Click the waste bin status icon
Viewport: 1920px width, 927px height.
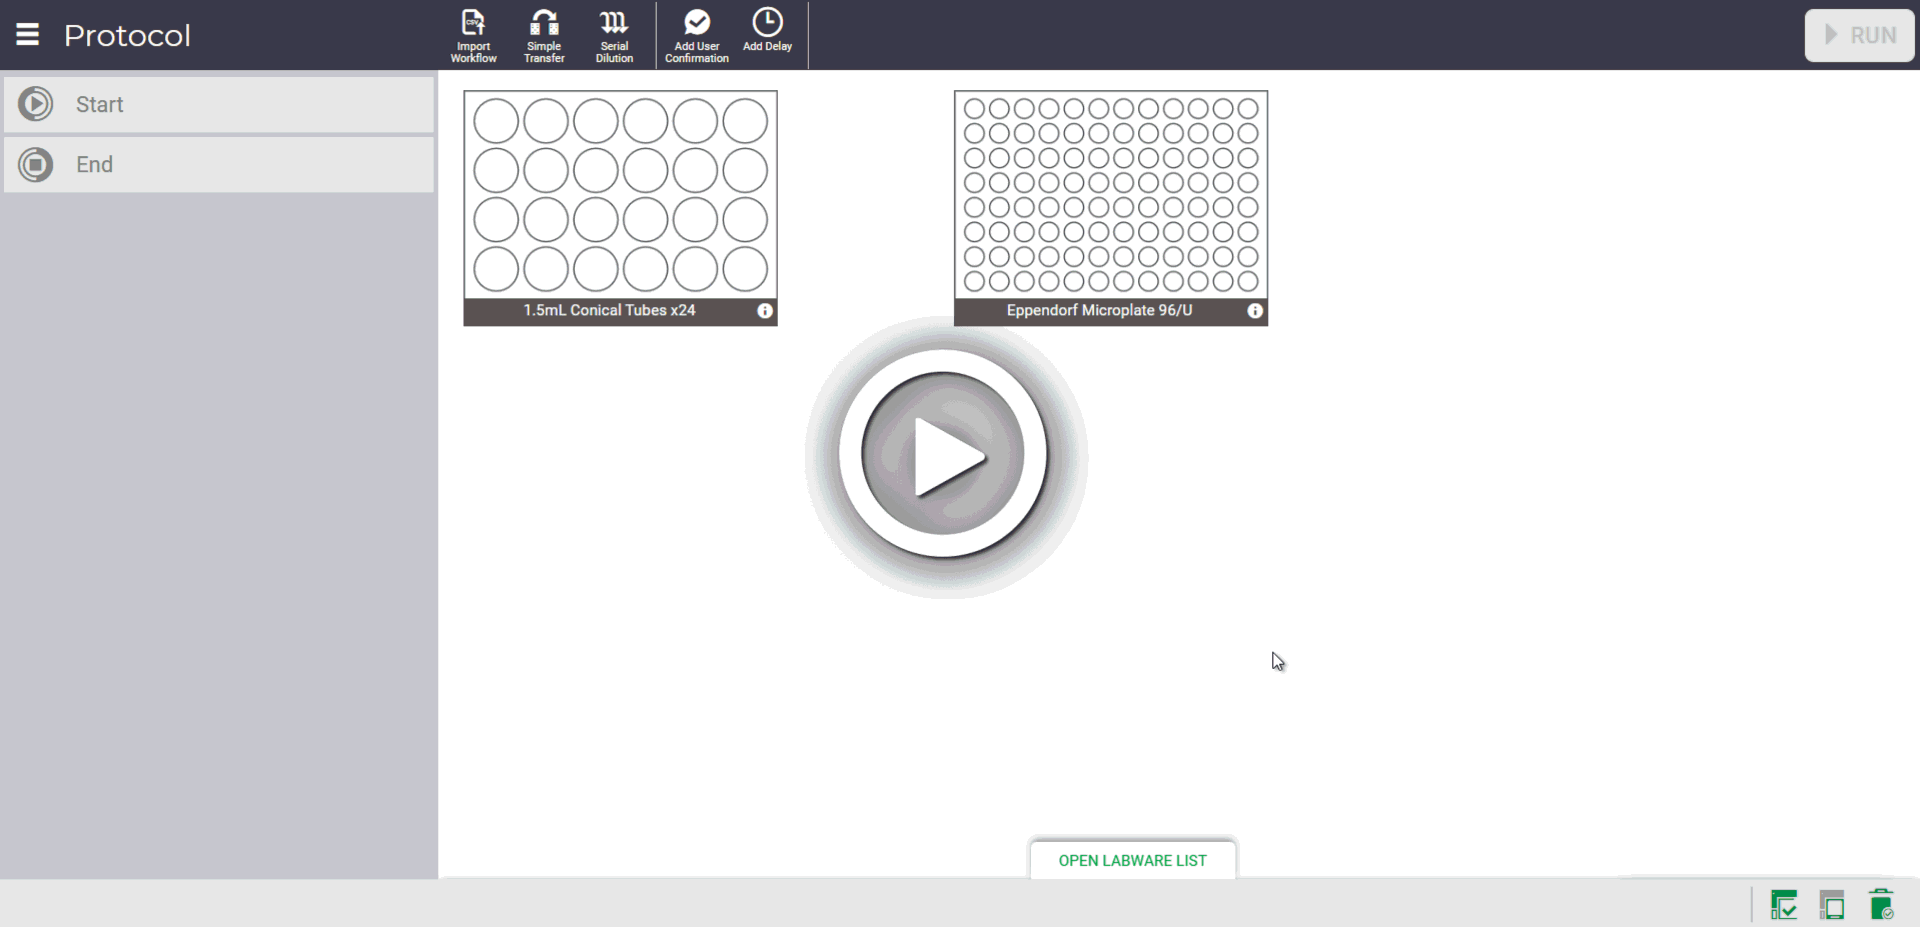pos(1881,904)
